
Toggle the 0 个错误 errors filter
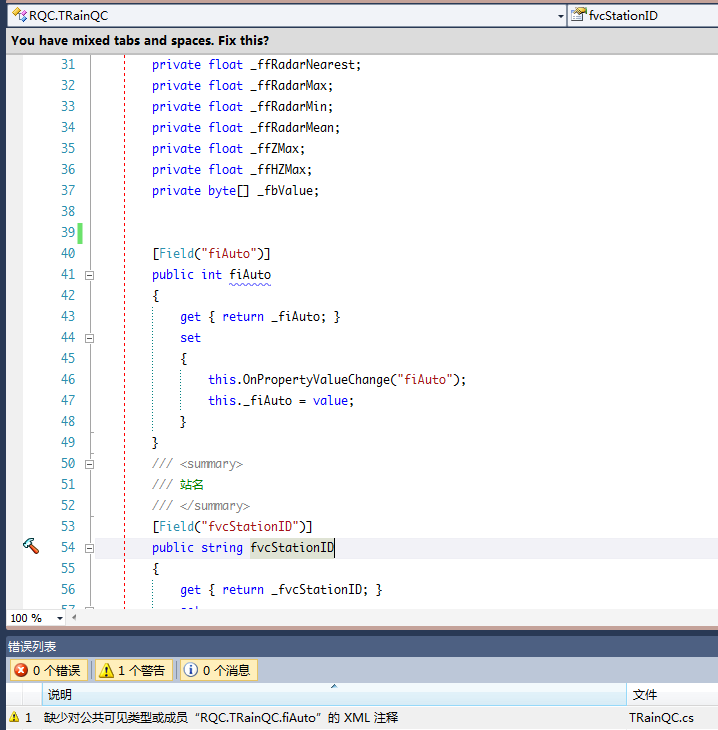(x=48, y=670)
